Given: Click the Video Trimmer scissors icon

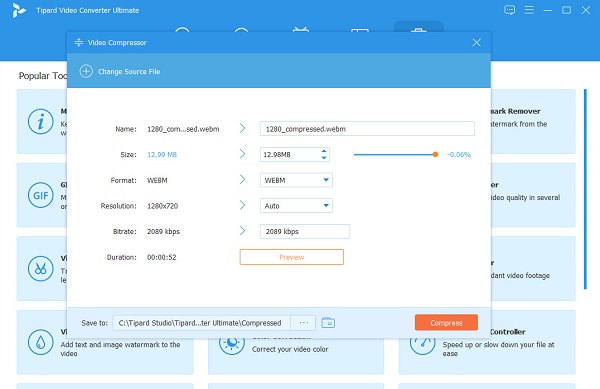Looking at the screenshot, I should 41,269.
